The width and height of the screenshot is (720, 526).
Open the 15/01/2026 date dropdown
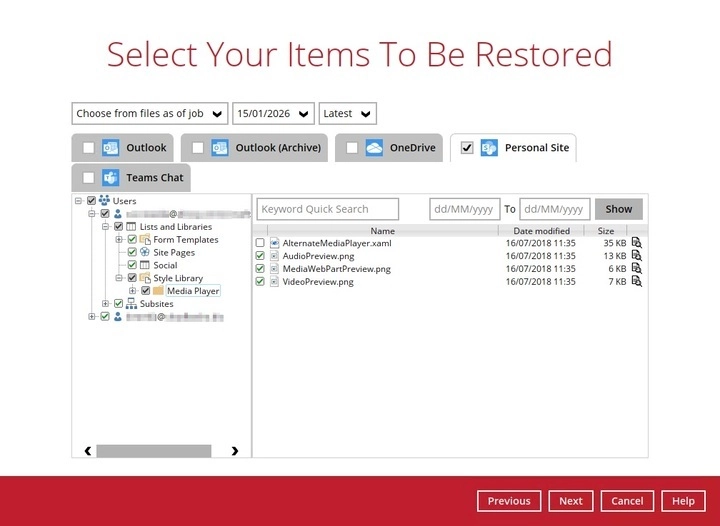(273, 113)
